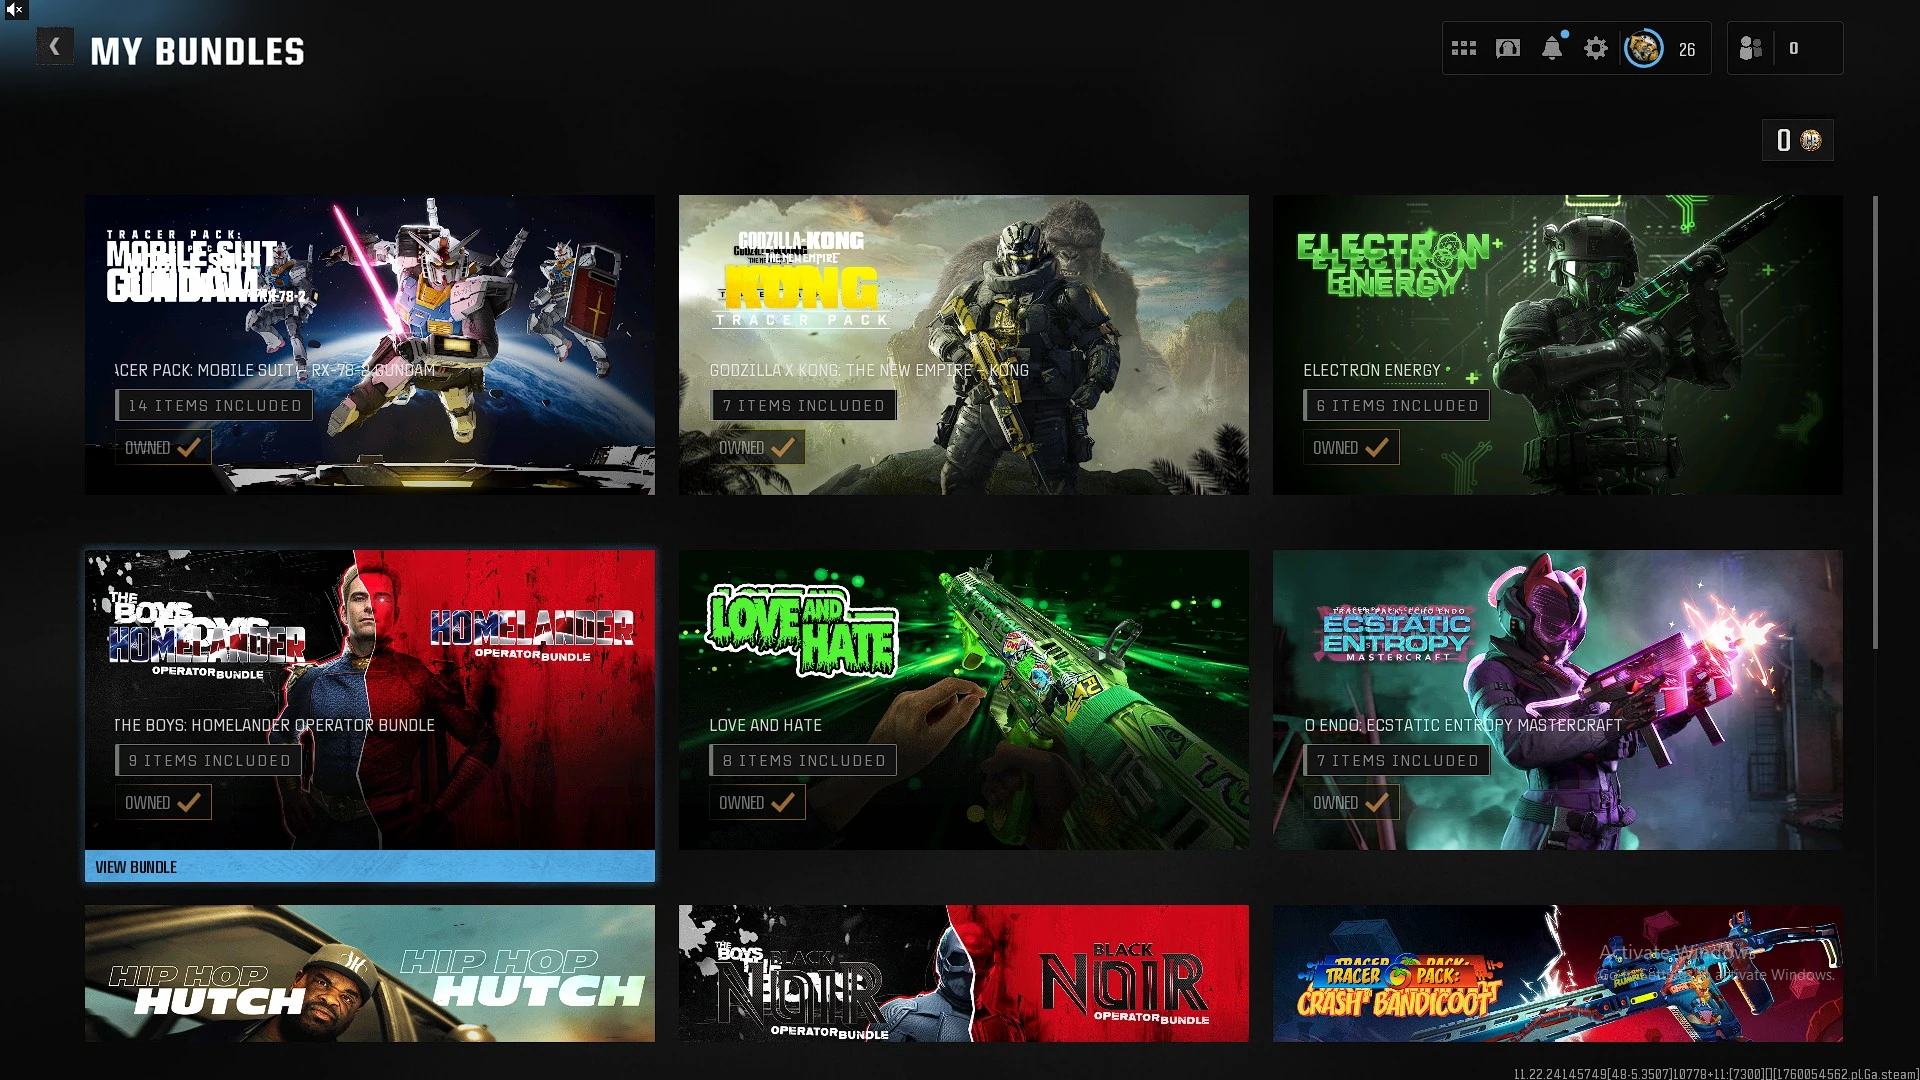Select the Black Noir operator bundle
This screenshot has height=1080, width=1920.
click(x=963, y=973)
